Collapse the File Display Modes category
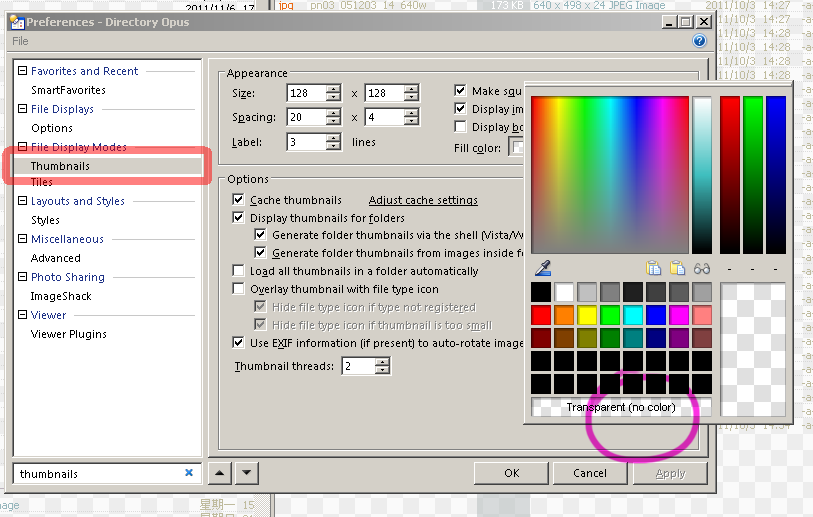 pyautogui.click(x=22, y=147)
